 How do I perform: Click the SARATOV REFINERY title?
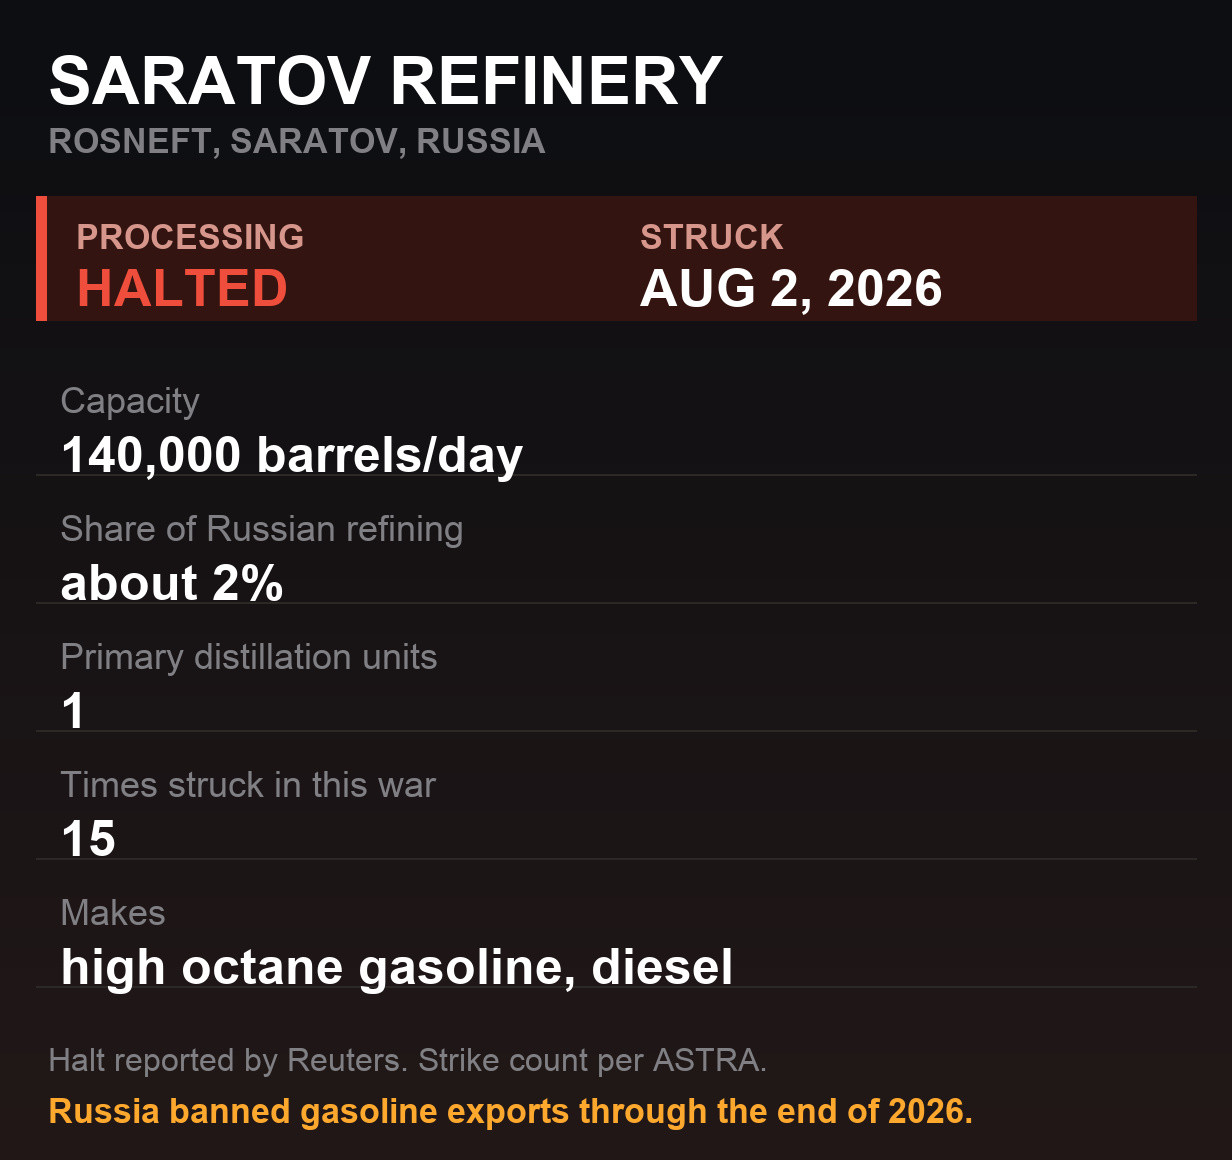tap(385, 80)
